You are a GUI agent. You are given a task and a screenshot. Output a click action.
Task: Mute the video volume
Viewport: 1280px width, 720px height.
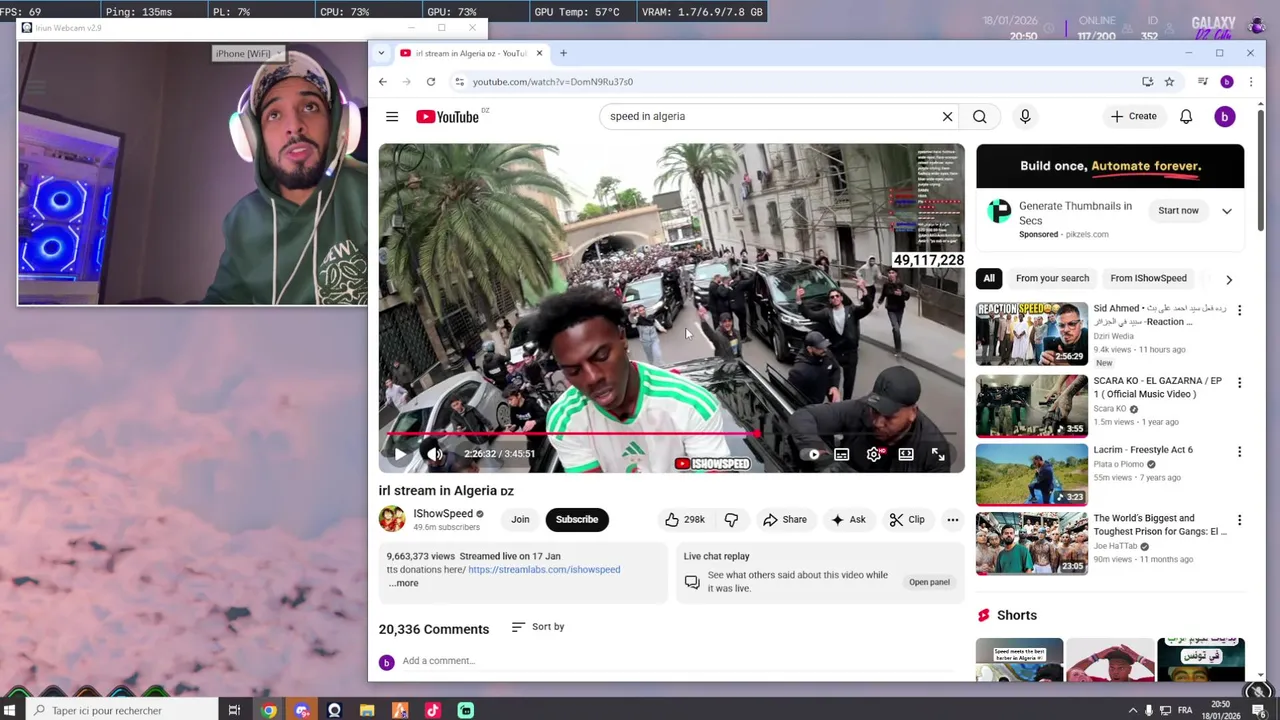click(x=435, y=454)
